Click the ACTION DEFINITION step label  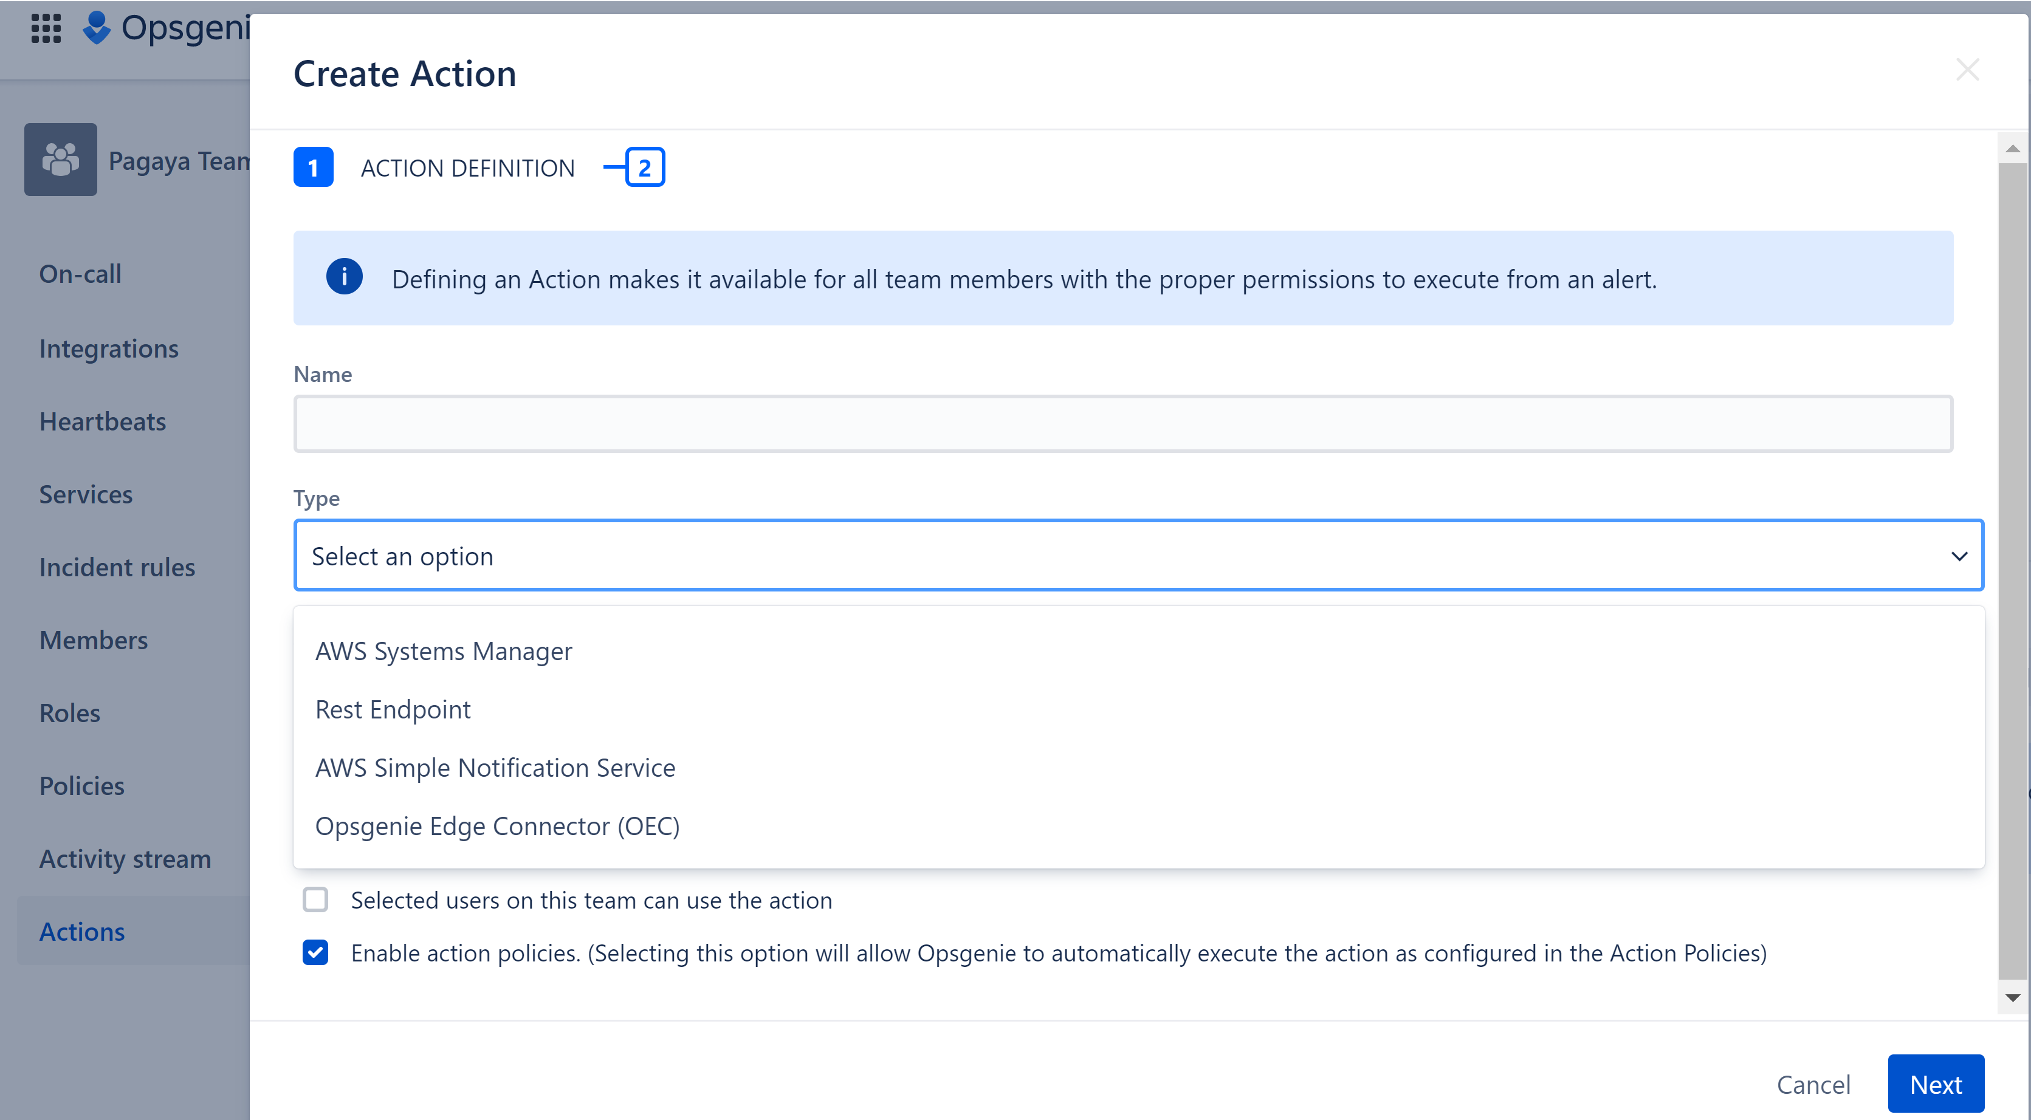[x=467, y=168]
